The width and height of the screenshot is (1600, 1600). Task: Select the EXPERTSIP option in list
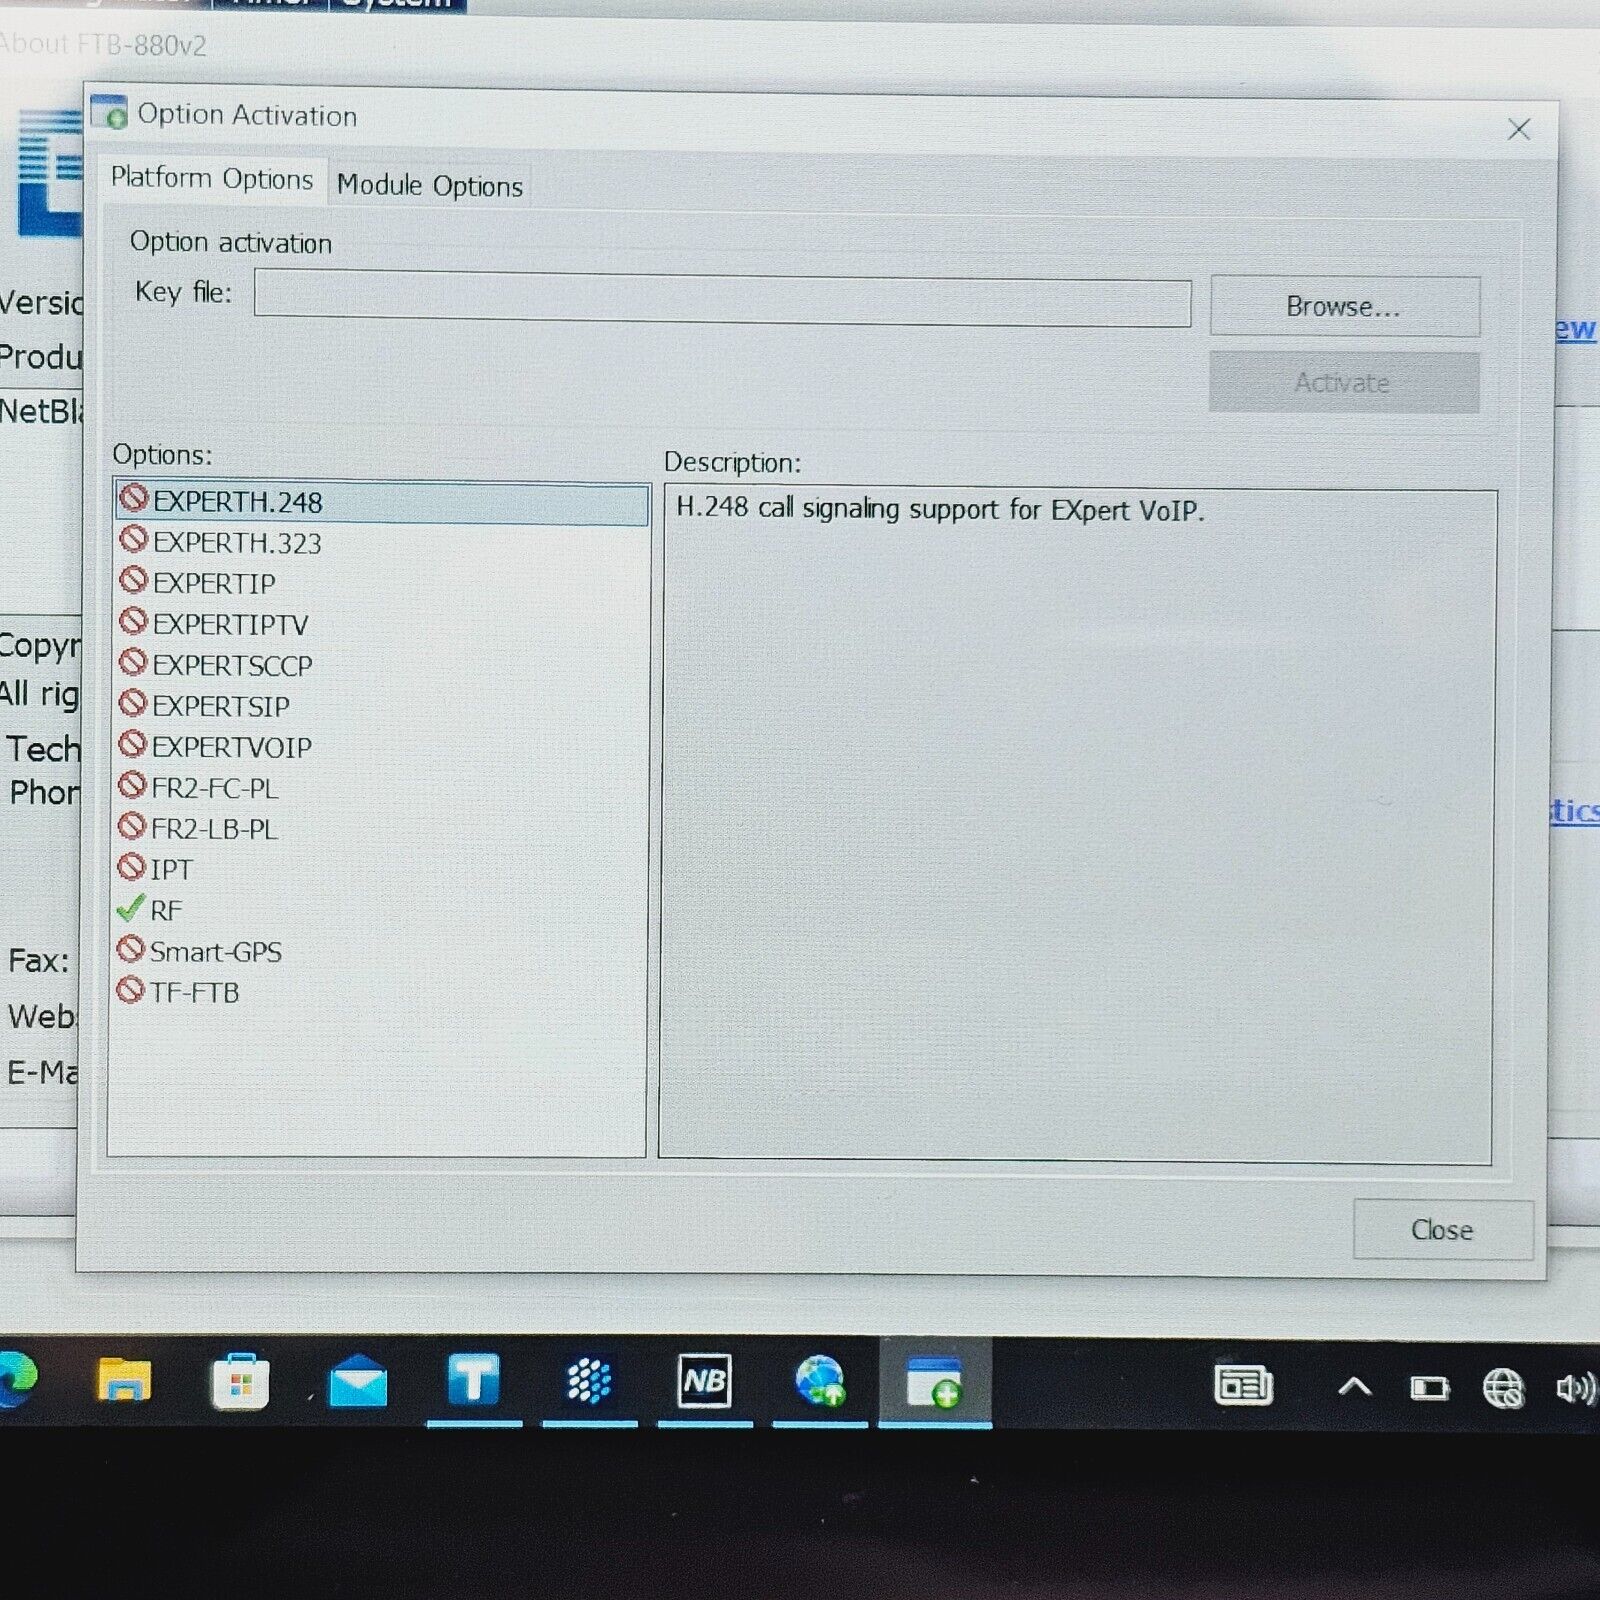[220, 707]
